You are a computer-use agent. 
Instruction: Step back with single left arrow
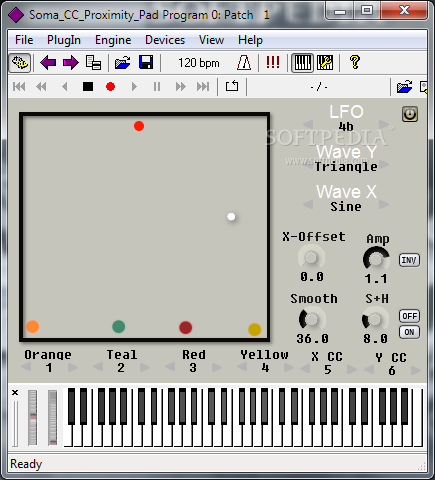(65, 87)
